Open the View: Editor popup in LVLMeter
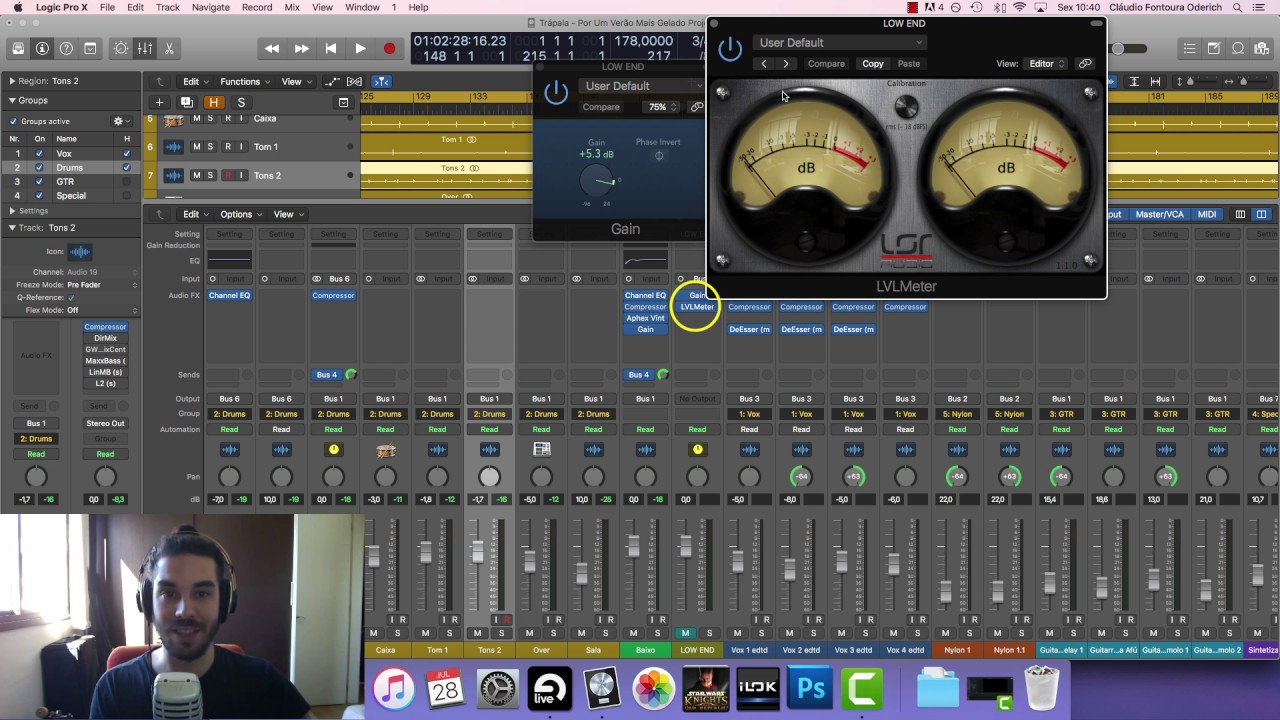This screenshot has width=1280, height=720. (1046, 63)
